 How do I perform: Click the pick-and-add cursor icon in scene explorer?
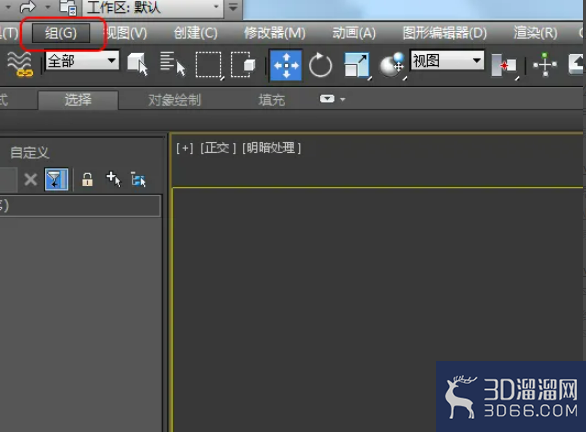coord(114,179)
